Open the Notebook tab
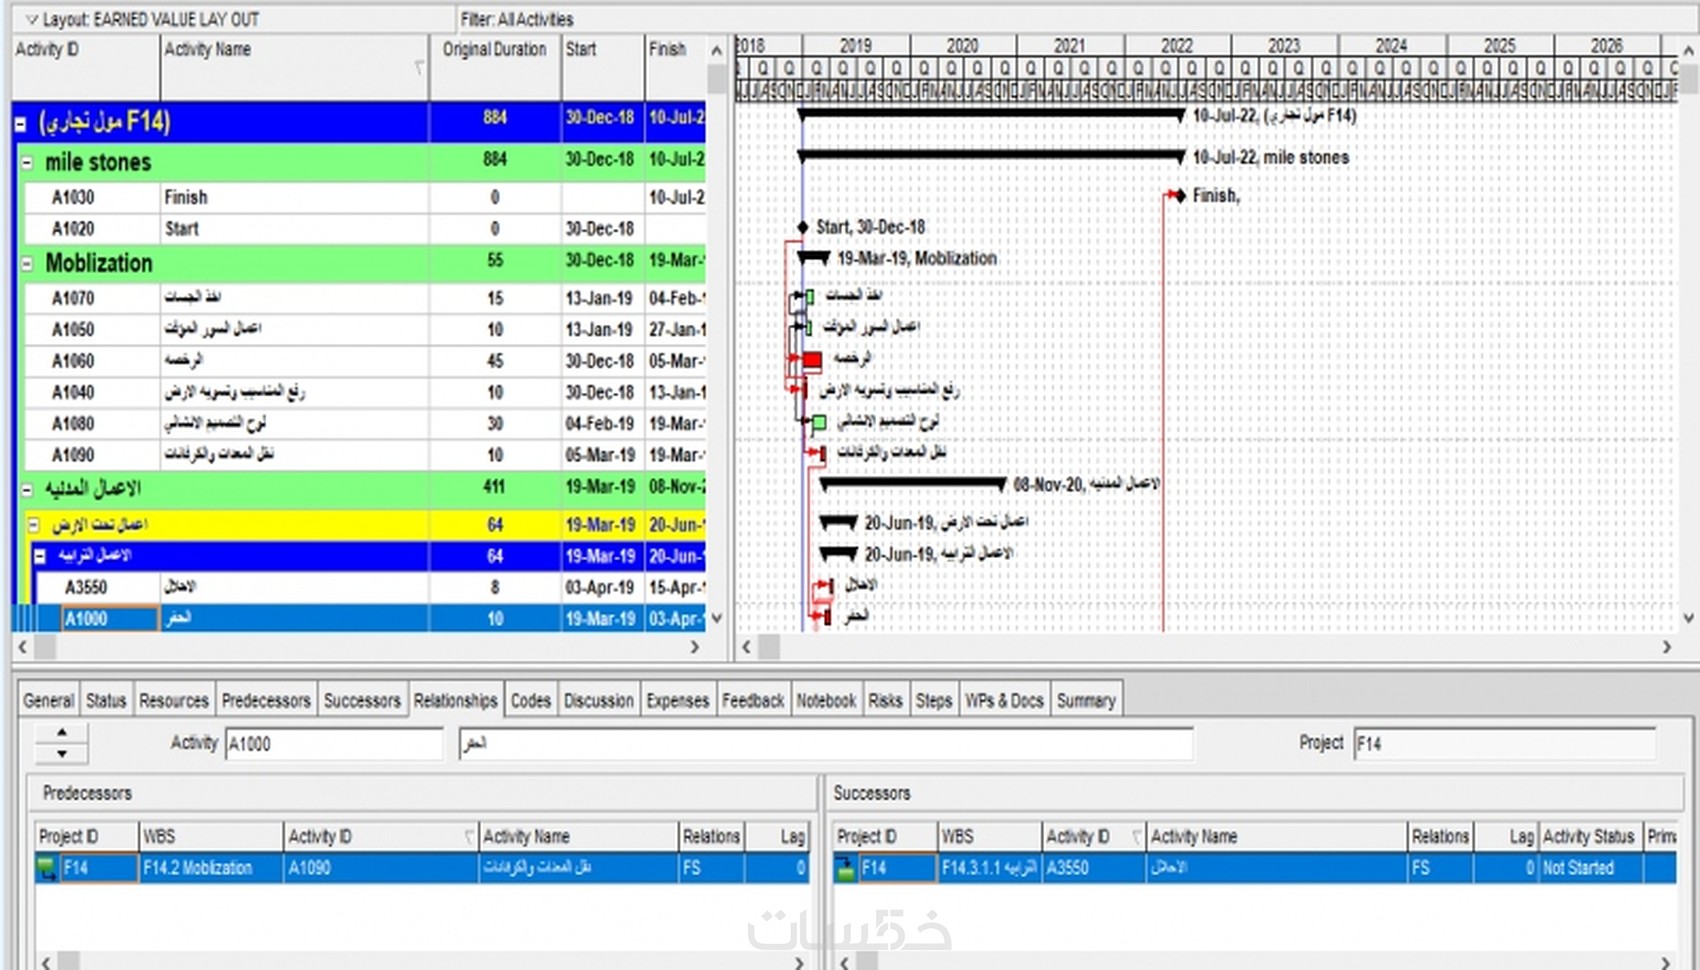Viewport: 1700px width, 970px height. click(x=827, y=700)
